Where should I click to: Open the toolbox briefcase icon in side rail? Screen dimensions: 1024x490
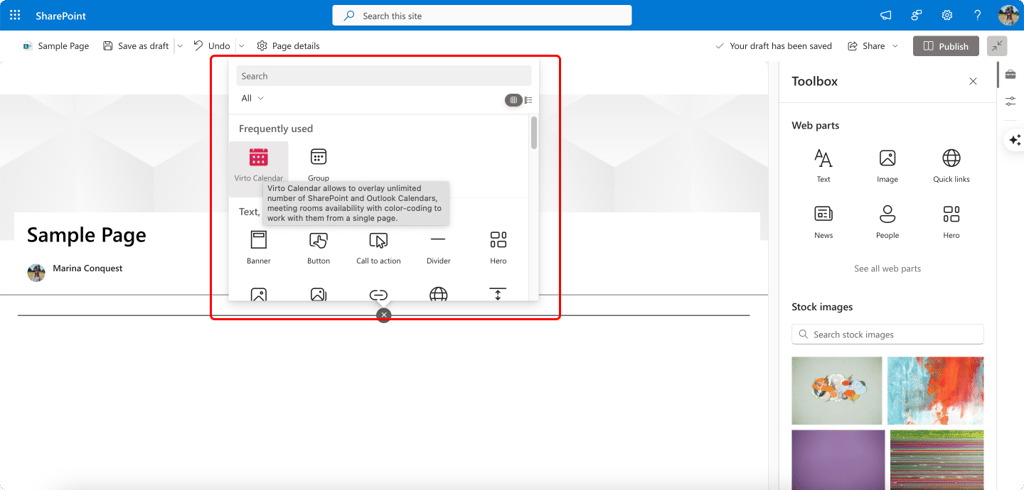click(1010, 74)
